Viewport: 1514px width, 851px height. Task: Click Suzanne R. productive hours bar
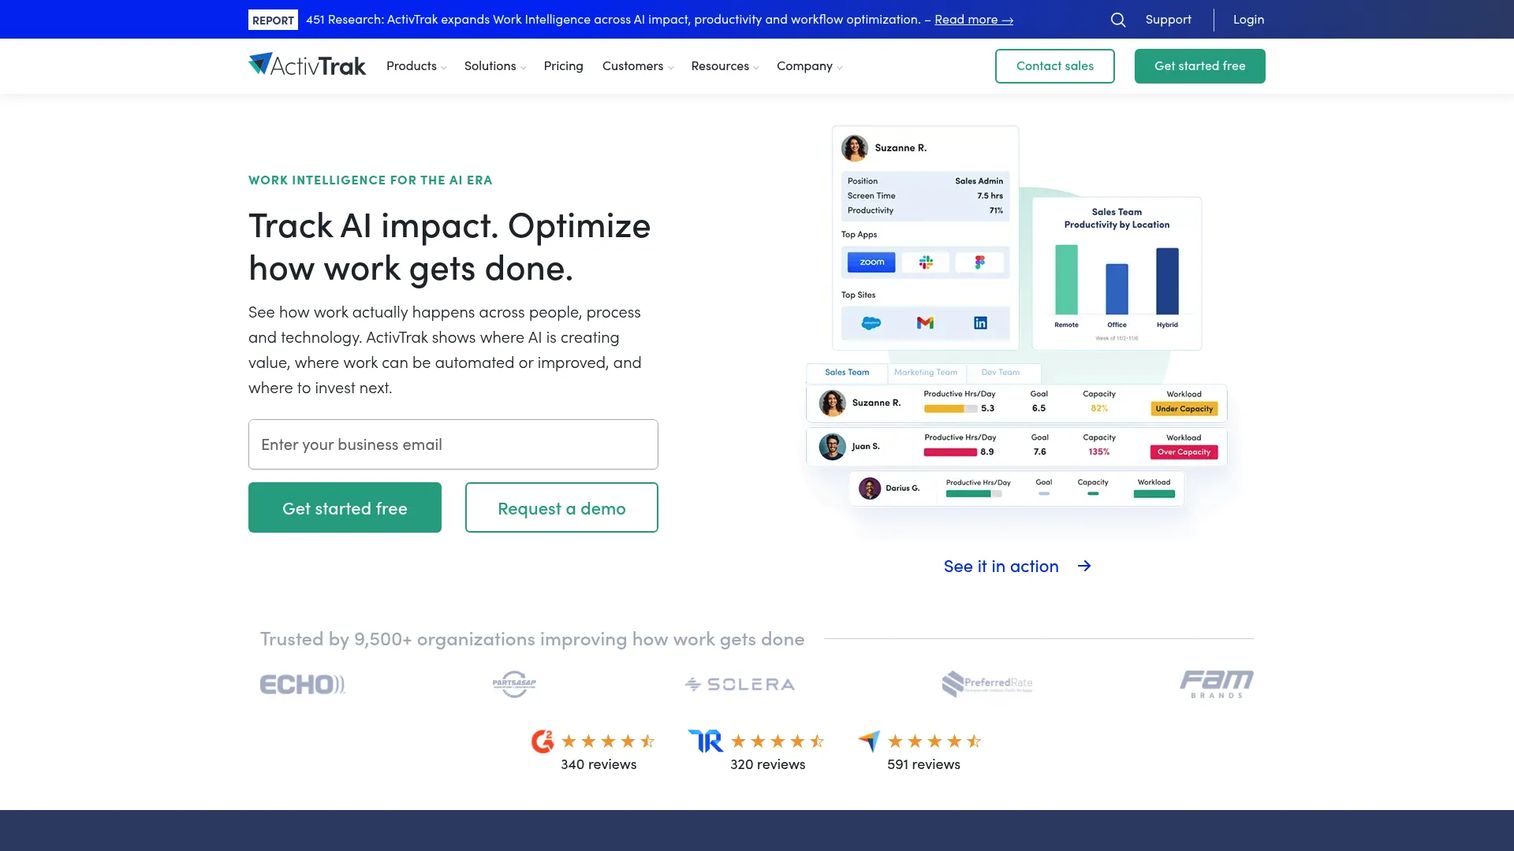(950, 409)
